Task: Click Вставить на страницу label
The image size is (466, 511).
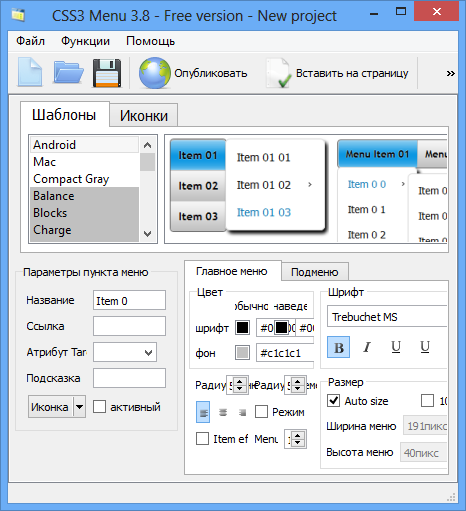Action: (352, 73)
